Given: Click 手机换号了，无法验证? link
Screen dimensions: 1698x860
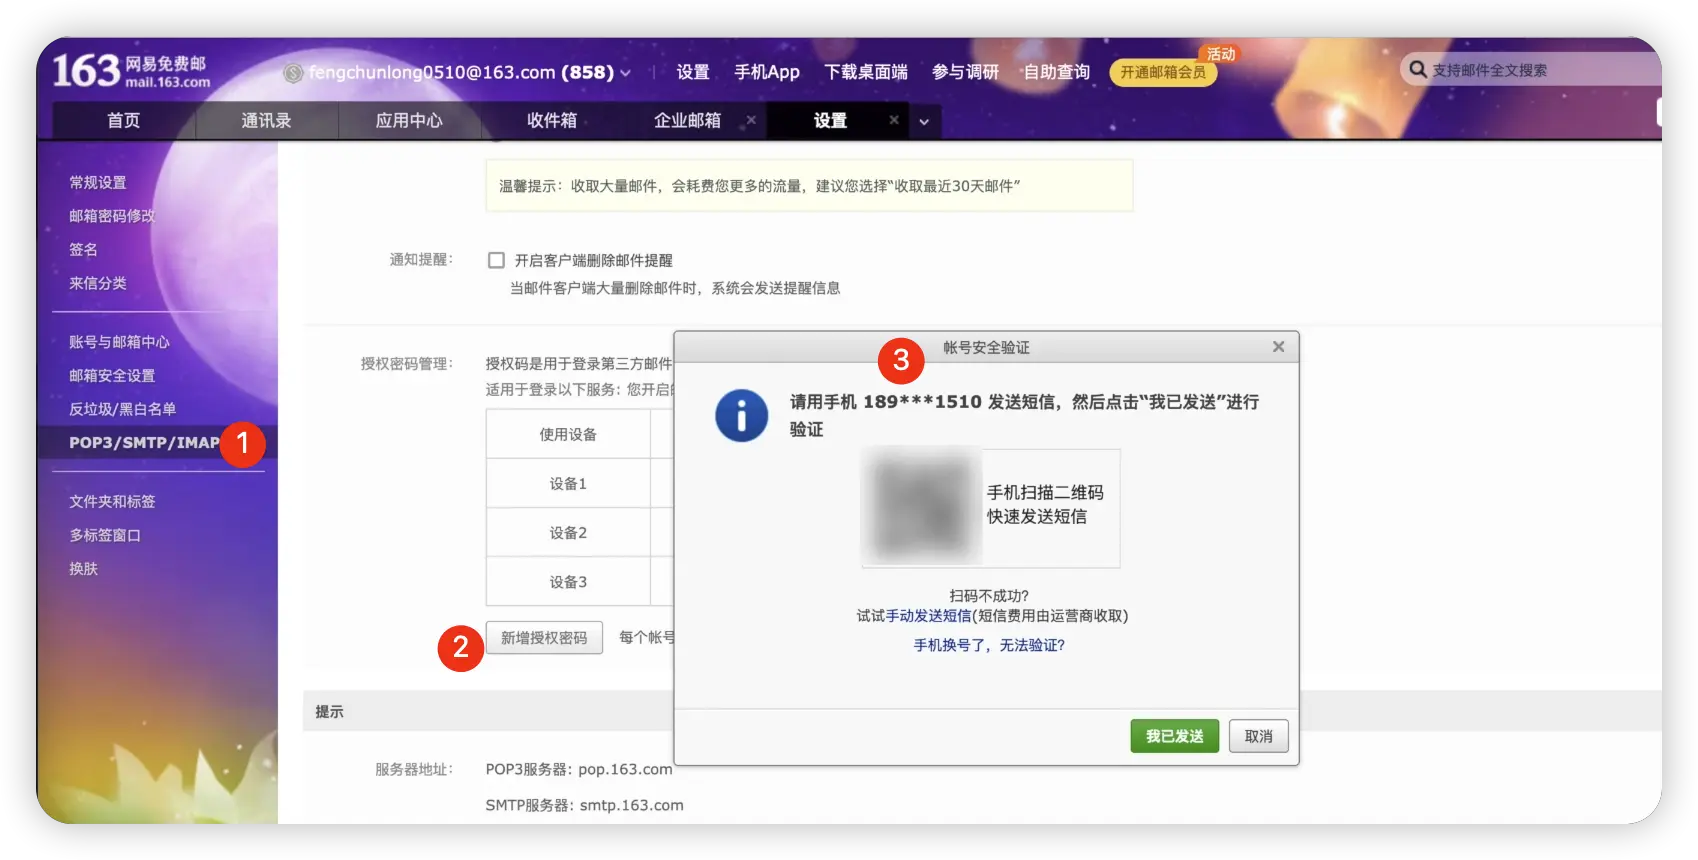Looking at the screenshot, I should click(989, 645).
